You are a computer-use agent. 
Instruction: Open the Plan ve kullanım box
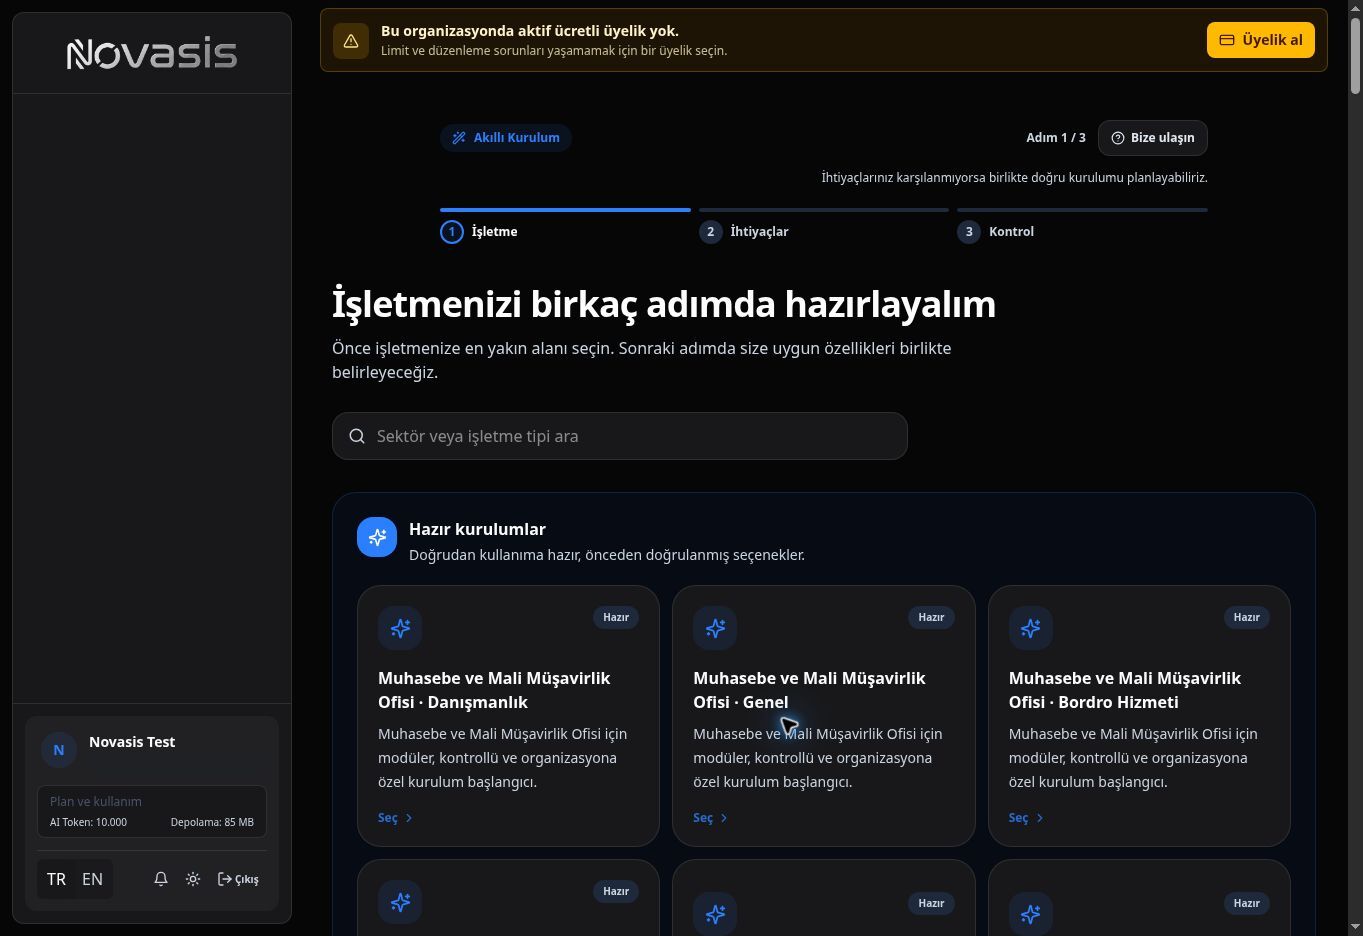[x=152, y=811]
